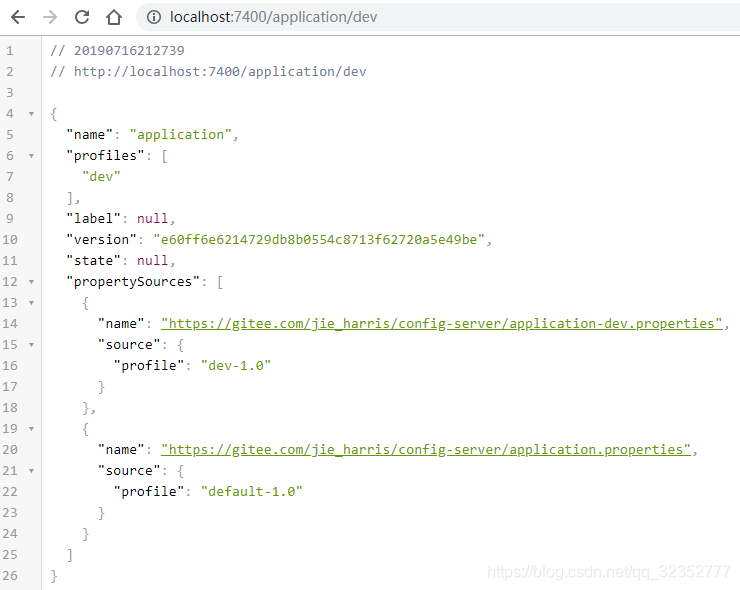Viewport: 740px width, 590px height.
Task: Collapse the second propertySource object at line 19
Action: pos(31,429)
